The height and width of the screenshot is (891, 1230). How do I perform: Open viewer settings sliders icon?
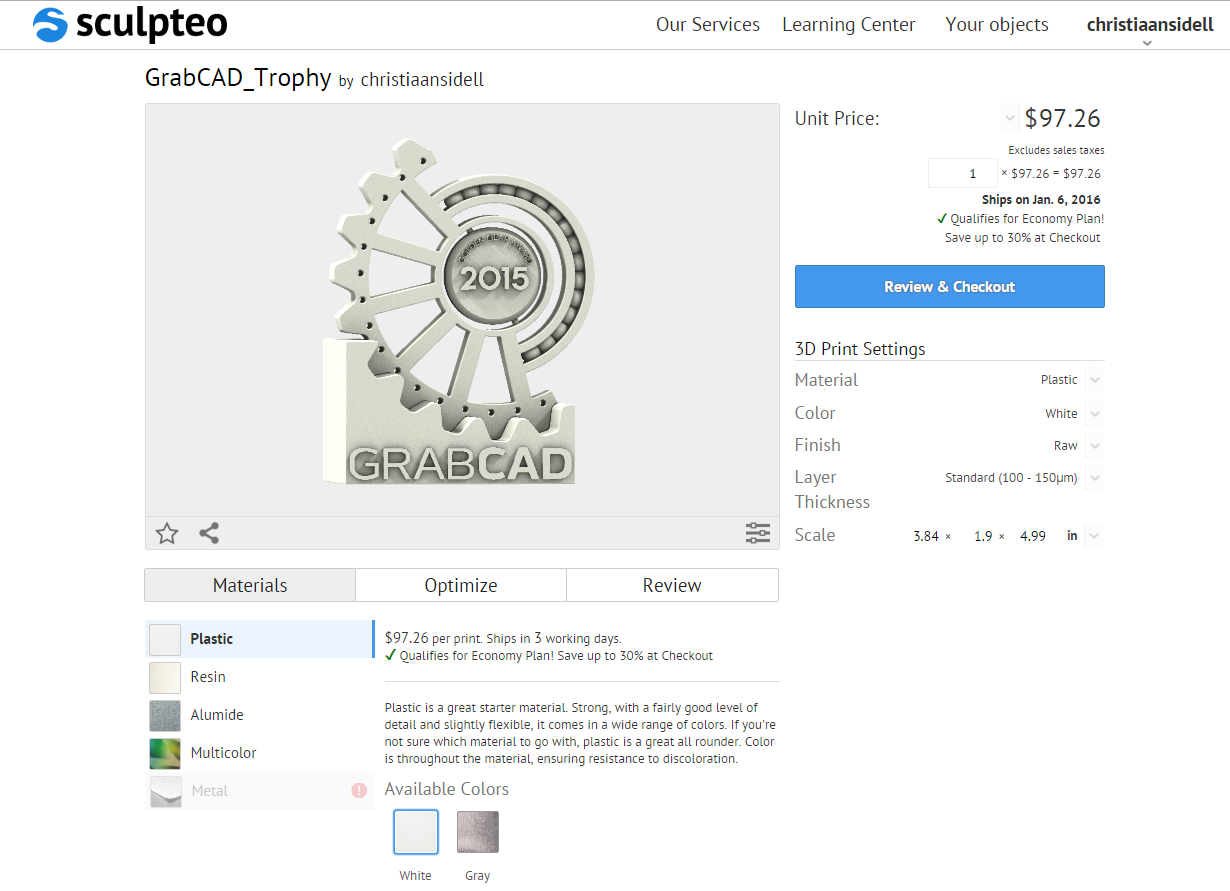pyautogui.click(x=758, y=533)
